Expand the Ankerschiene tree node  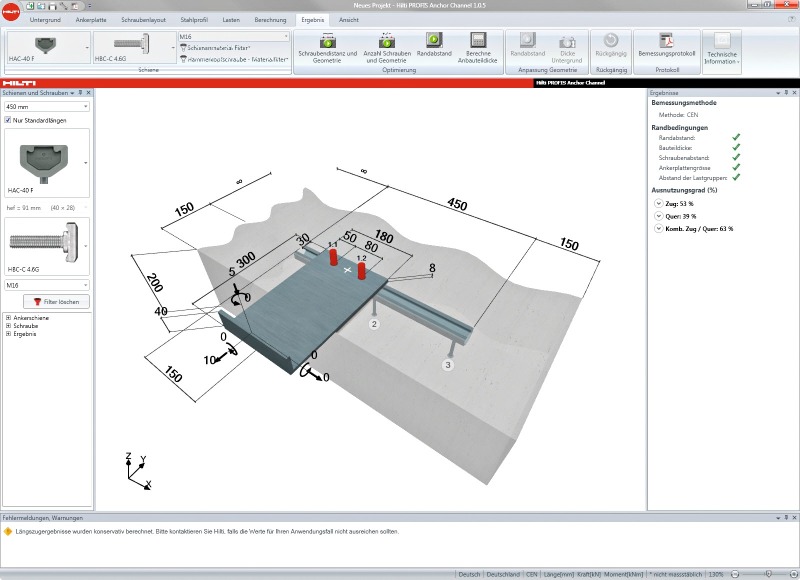pyautogui.click(x=8, y=318)
